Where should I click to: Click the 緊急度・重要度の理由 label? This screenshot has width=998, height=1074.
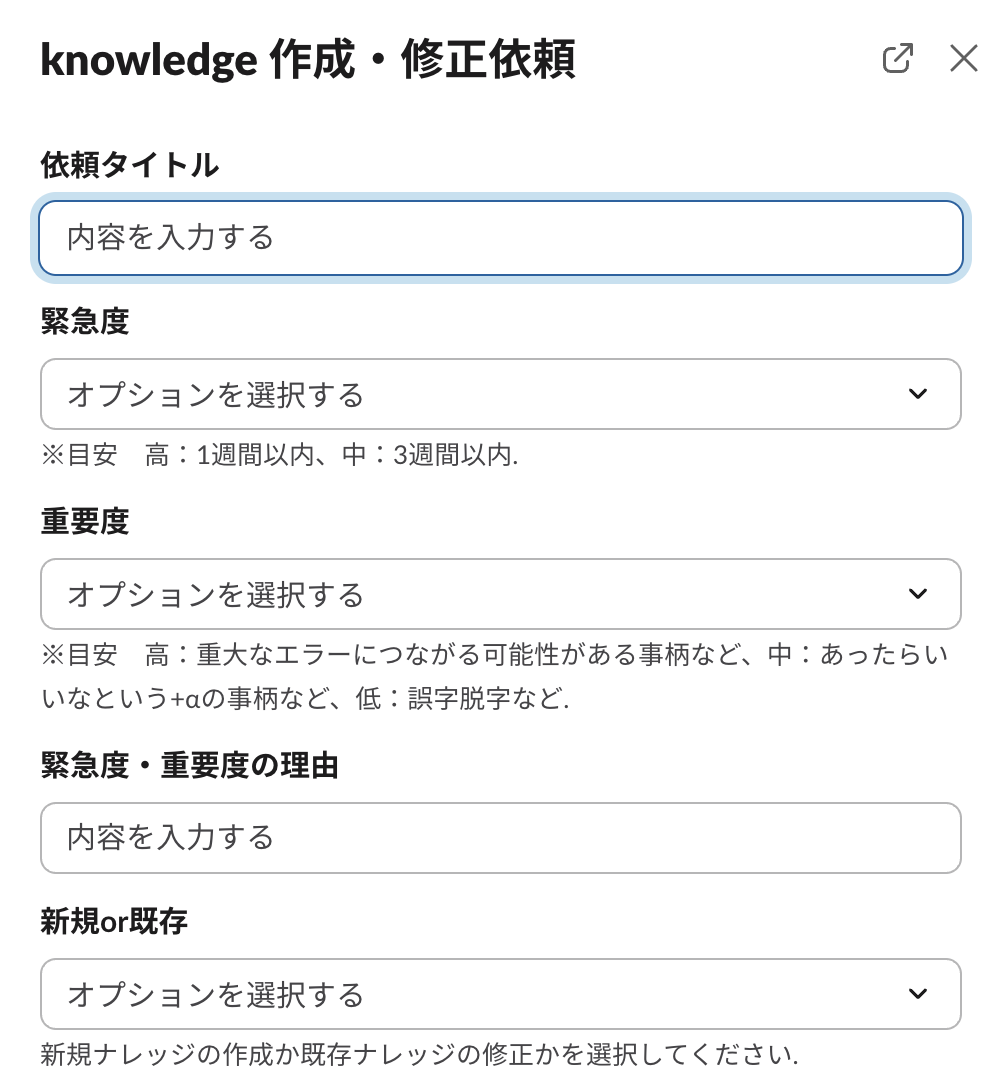click(x=189, y=766)
